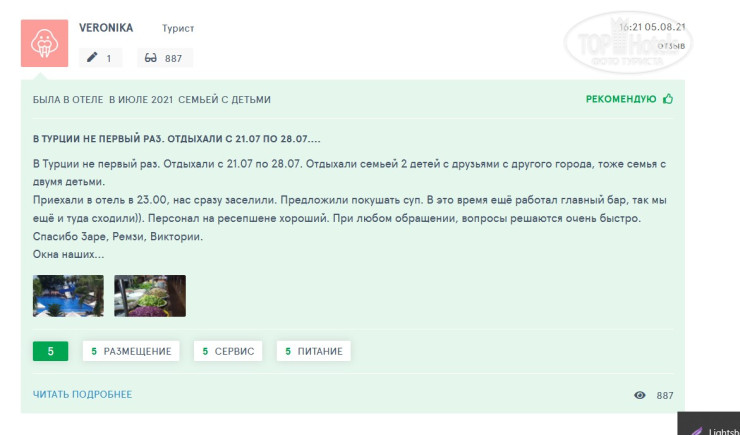
Task: Open the swimming pool photo thumbnail
Action: tap(68, 296)
